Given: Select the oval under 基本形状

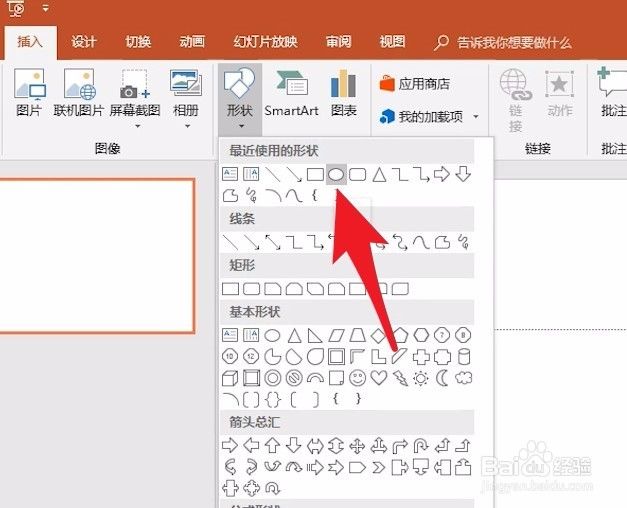Looking at the screenshot, I should point(272,336).
